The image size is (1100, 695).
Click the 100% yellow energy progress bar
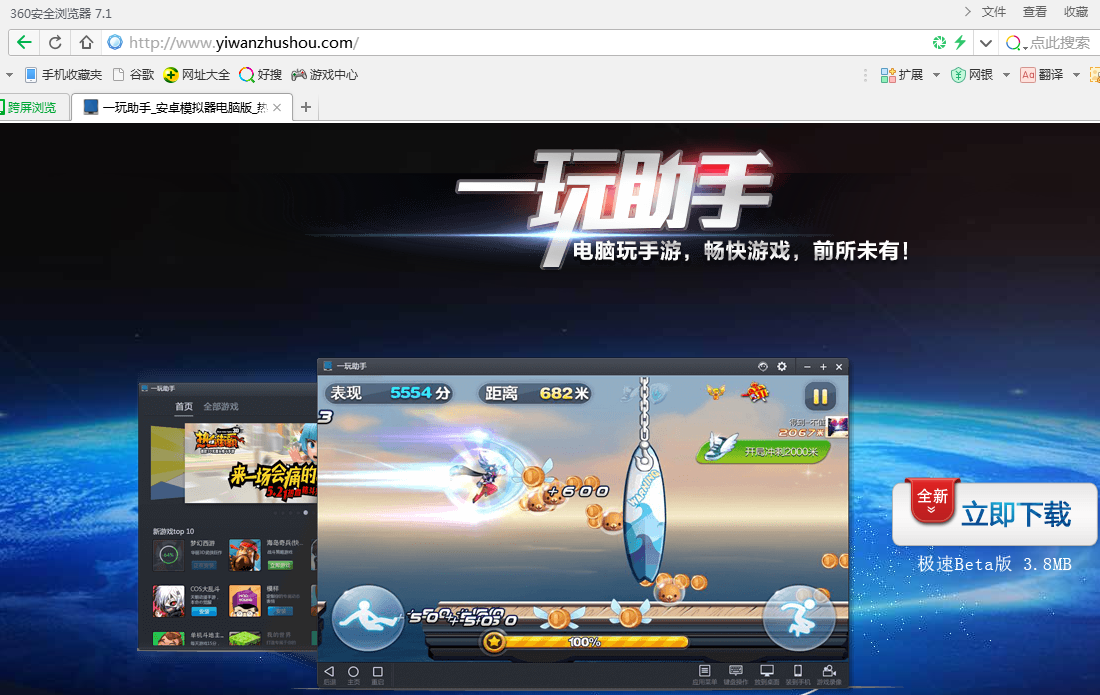pos(584,642)
